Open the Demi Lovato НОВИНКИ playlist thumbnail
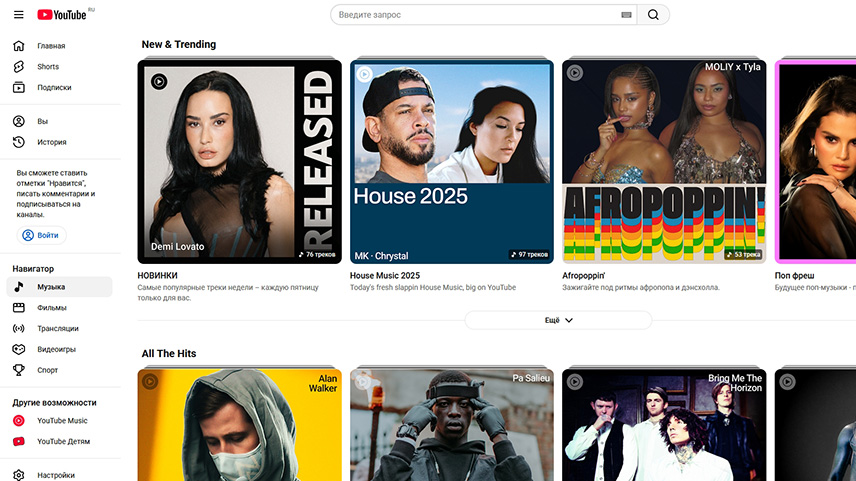Image resolution: width=856 pixels, height=481 pixels. 240,162
